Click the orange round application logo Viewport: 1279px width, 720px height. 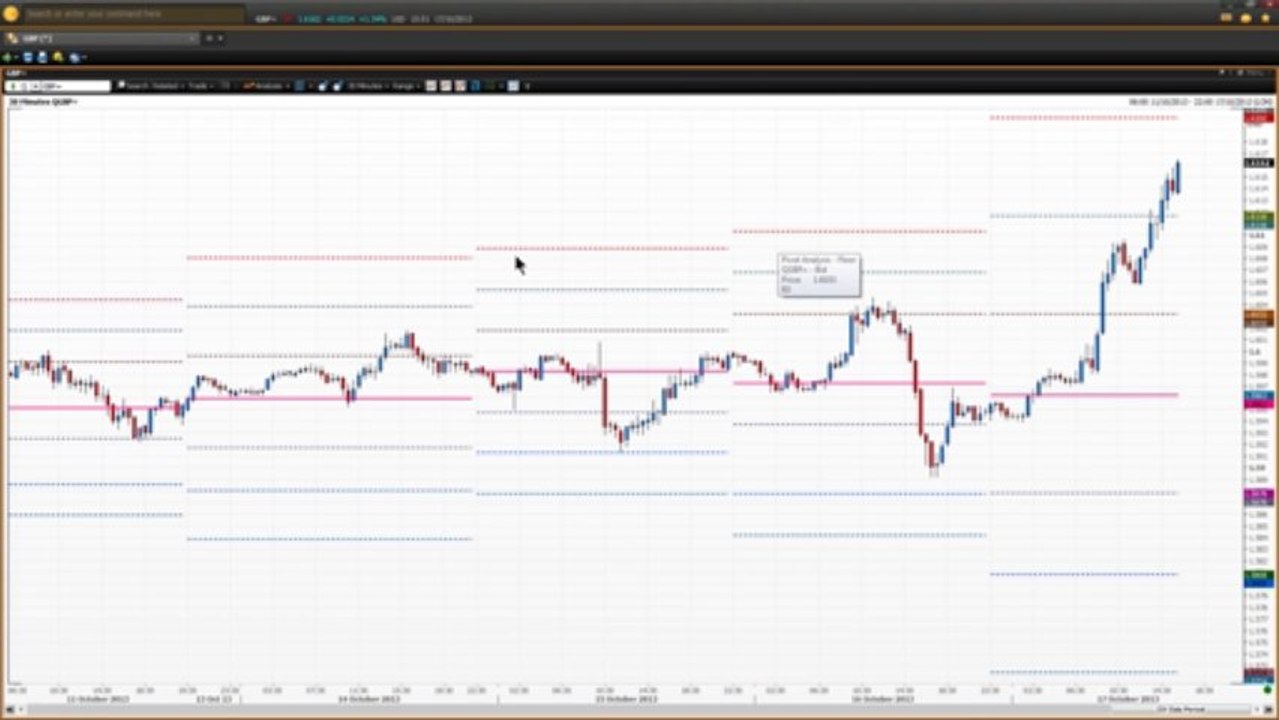tap(11, 14)
